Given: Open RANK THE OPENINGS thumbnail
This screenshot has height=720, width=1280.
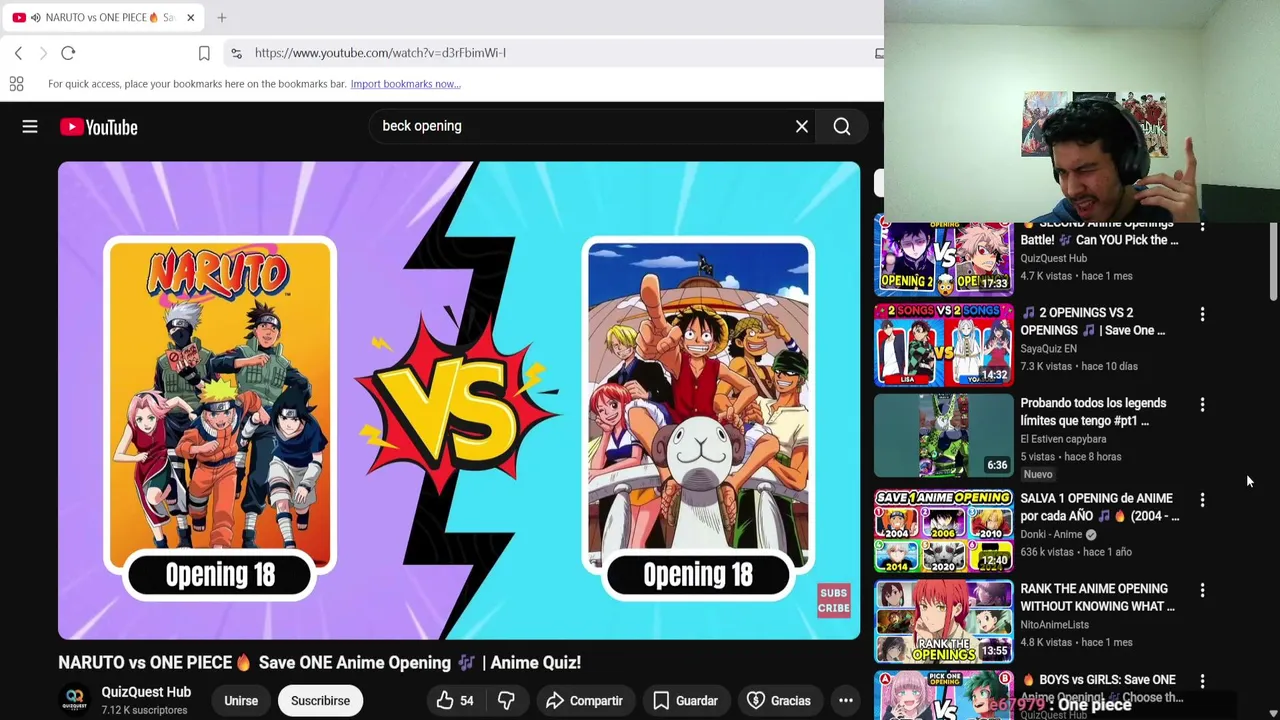Looking at the screenshot, I should coord(944,622).
